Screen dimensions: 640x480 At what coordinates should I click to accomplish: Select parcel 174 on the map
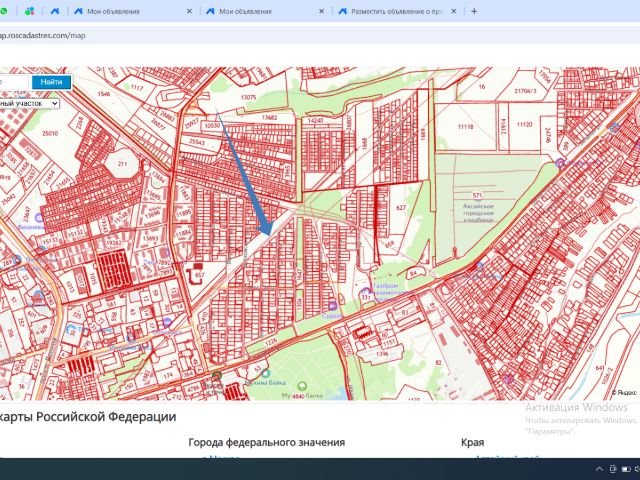(x=168, y=375)
